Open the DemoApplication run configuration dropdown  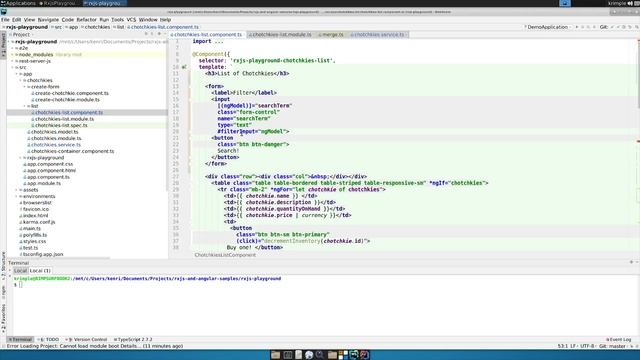point(548,27)
